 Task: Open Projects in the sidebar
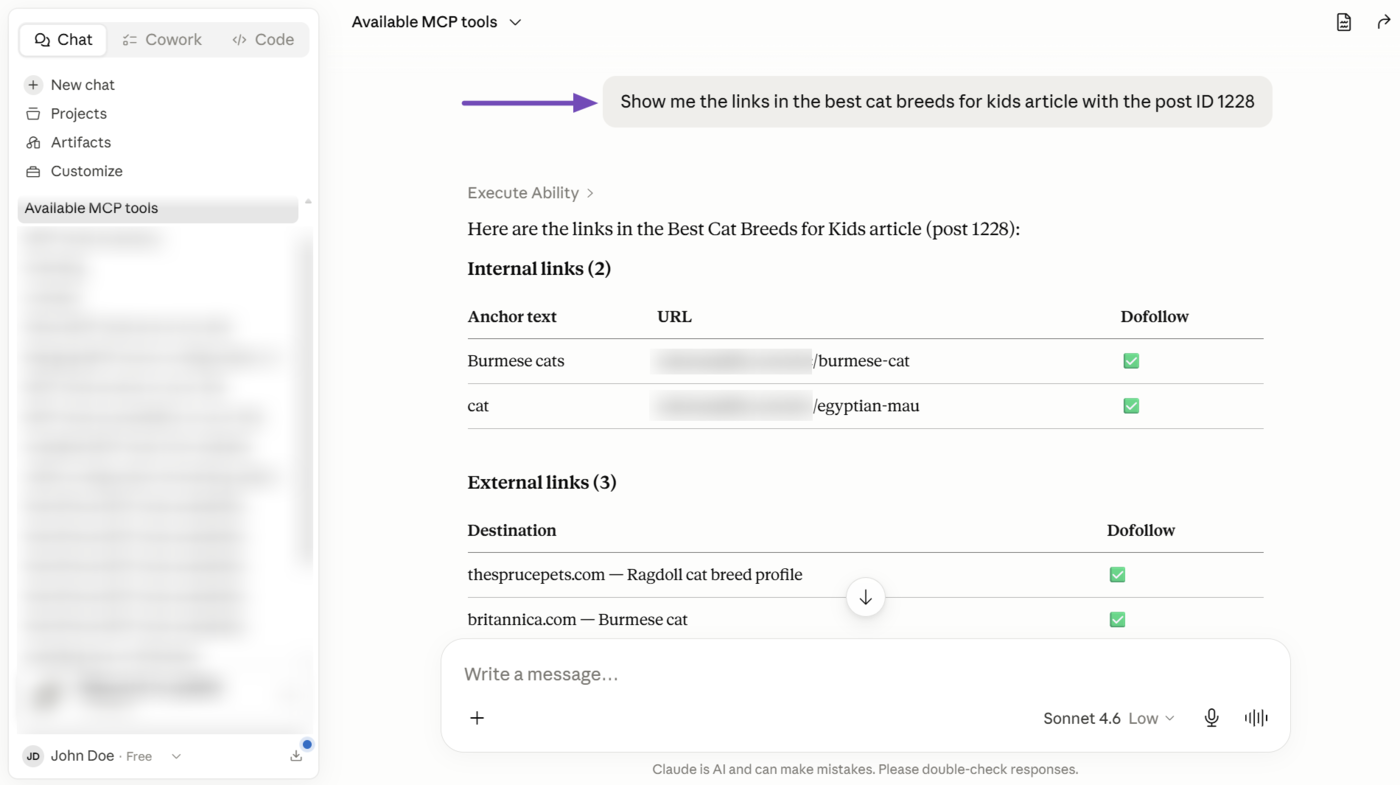pos(66,114)
